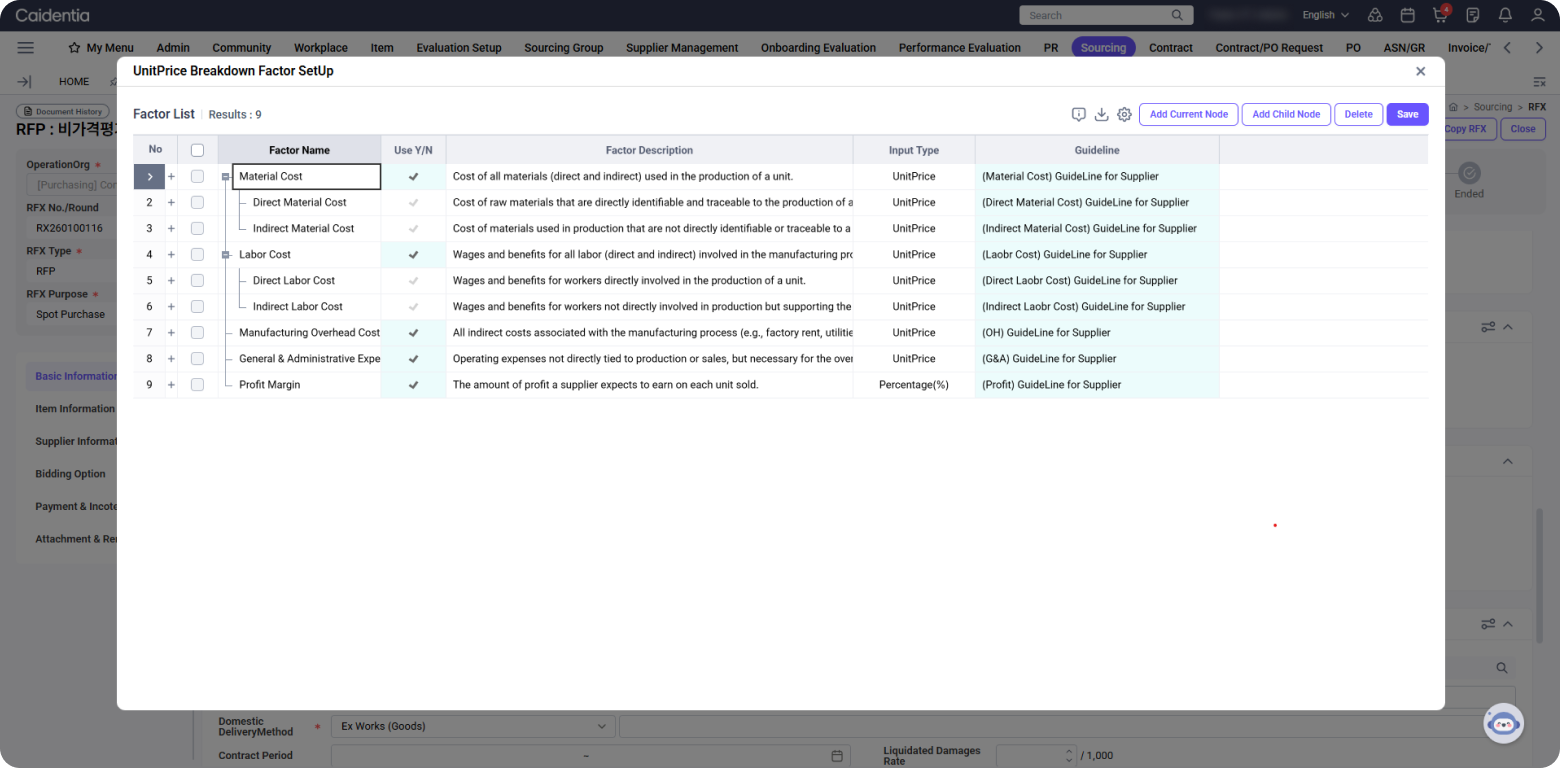Open the shopping cart with badge
Viewport: 1560px width, 768px height.
click(x=1440, y=15)
